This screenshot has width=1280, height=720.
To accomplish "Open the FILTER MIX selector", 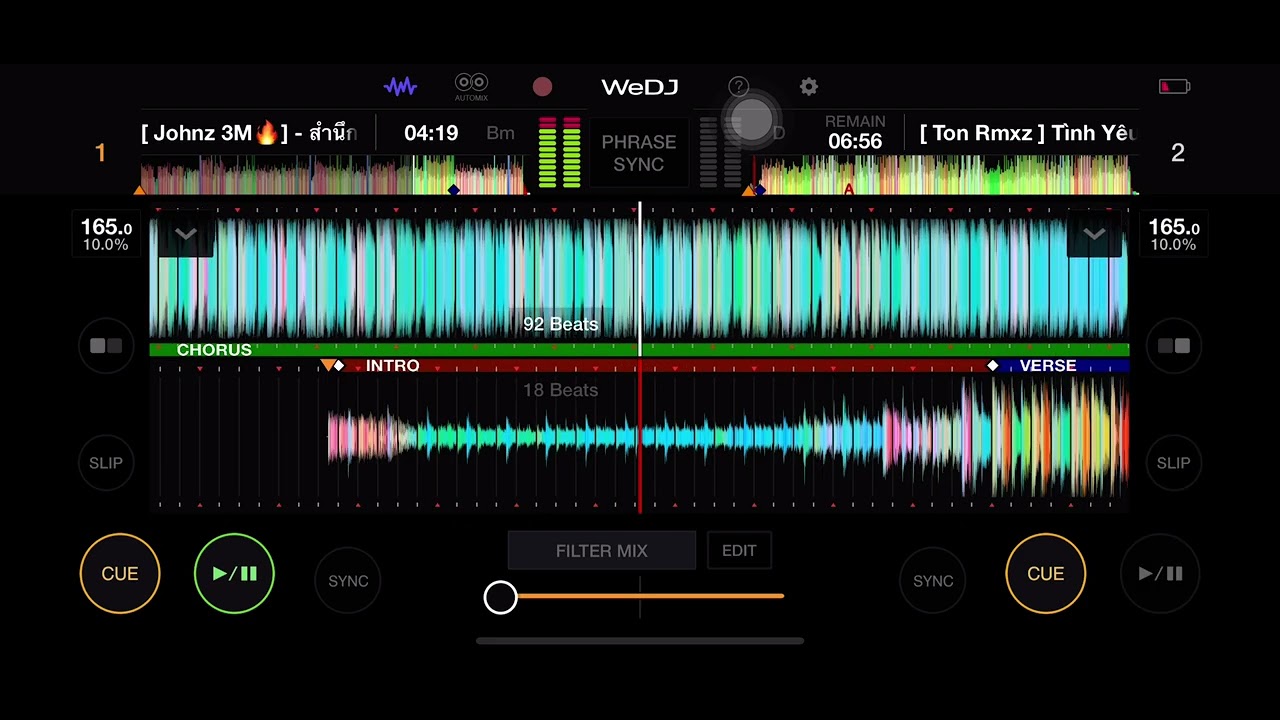I will (x=602, y=551).
